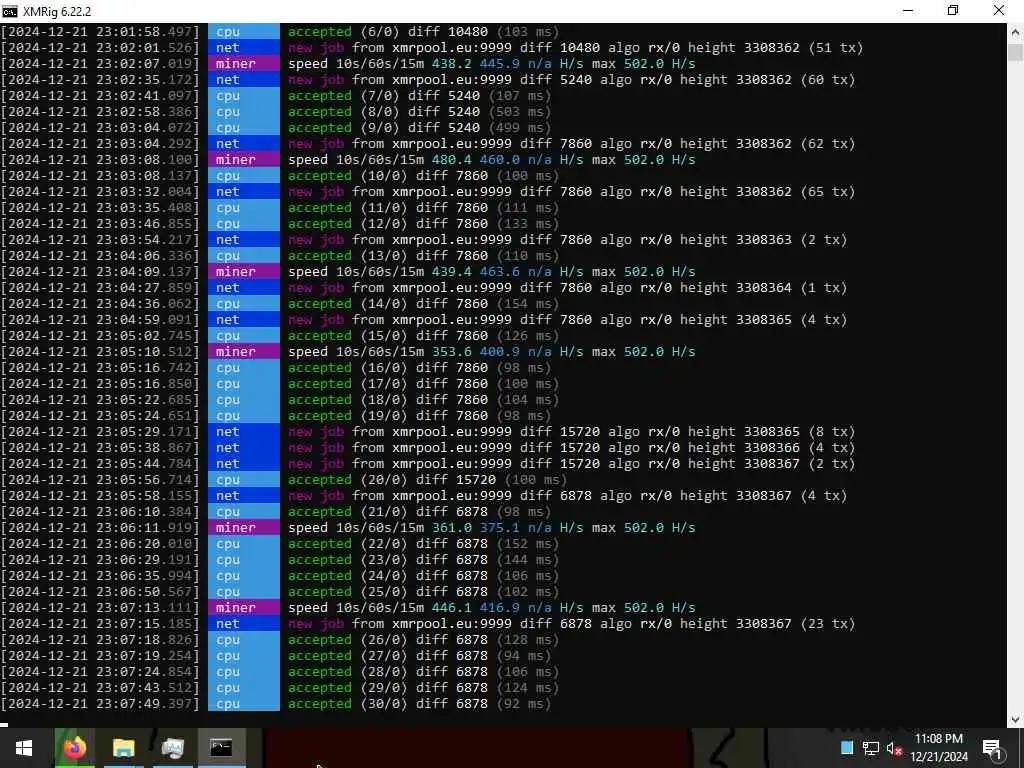Viewport: 1024px width, 768px height.
Task: Click the cpu tag at 23:05:16.850
Action: (x=244, y=383)
